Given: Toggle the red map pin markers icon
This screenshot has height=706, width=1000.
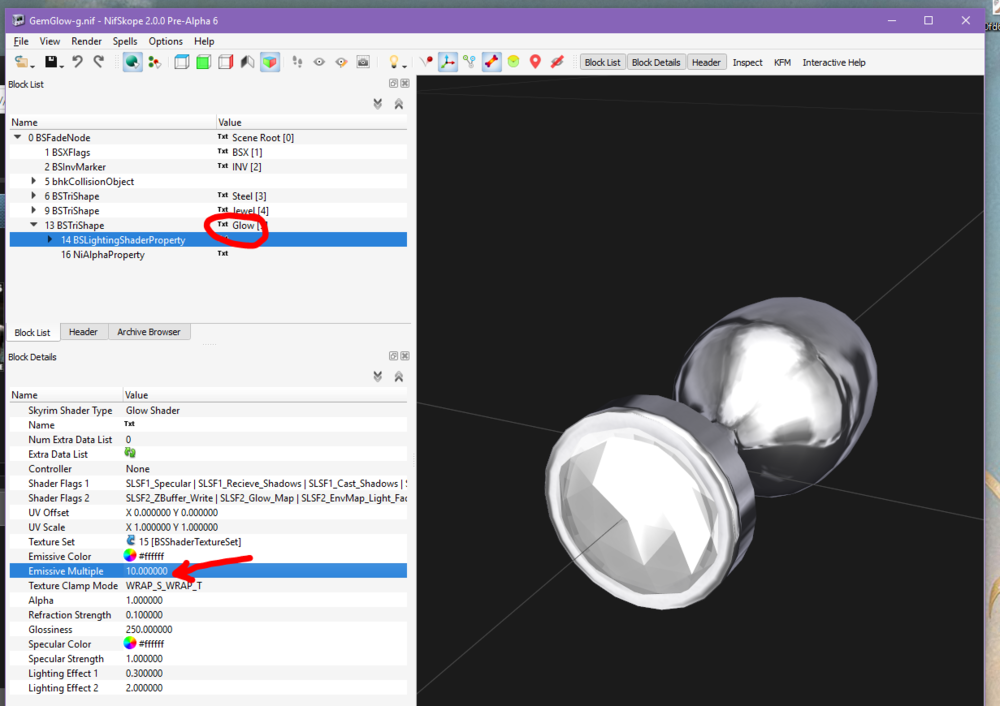Looking at the screenshot, I should (535, 62).
